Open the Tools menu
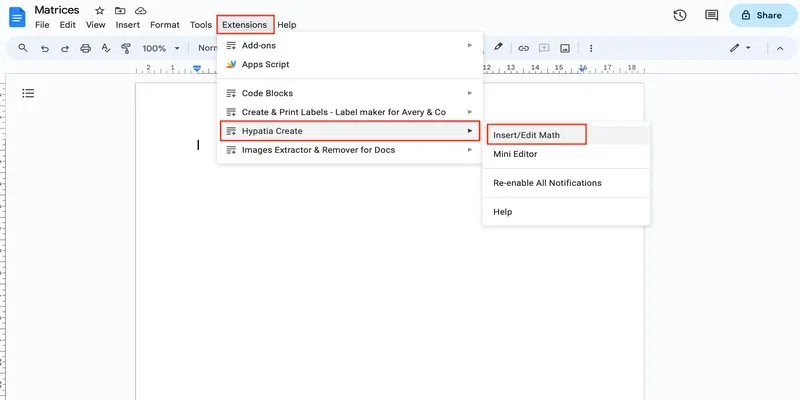The height and width of the screenshot is (400, 800). coord(201,24)
